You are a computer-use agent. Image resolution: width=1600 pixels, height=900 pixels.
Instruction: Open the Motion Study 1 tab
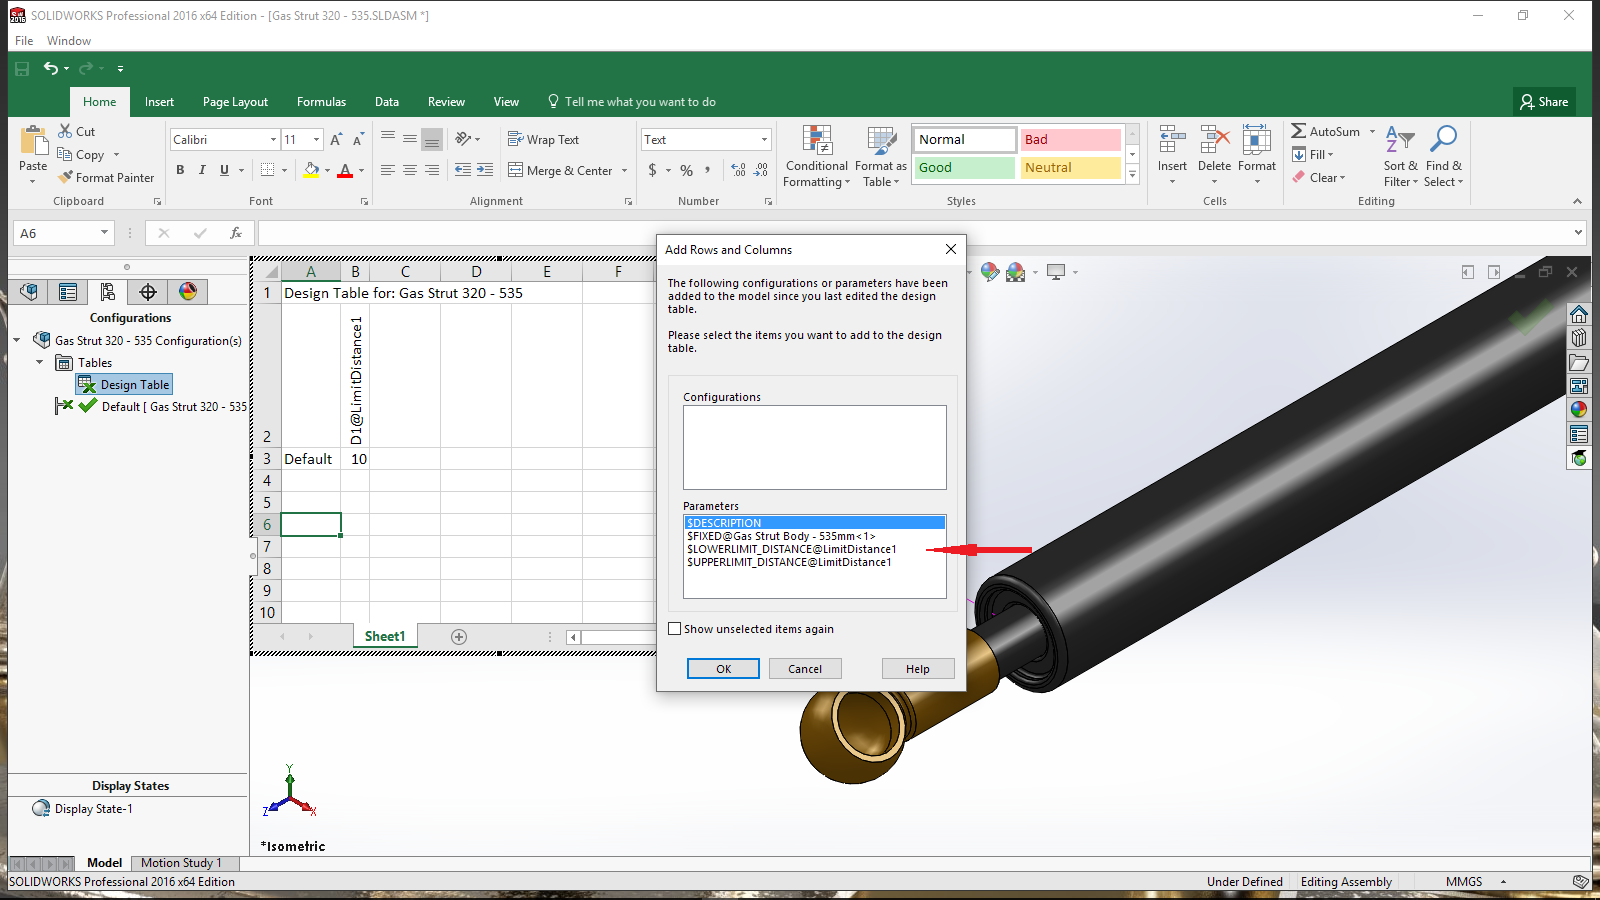pos(181,863)
